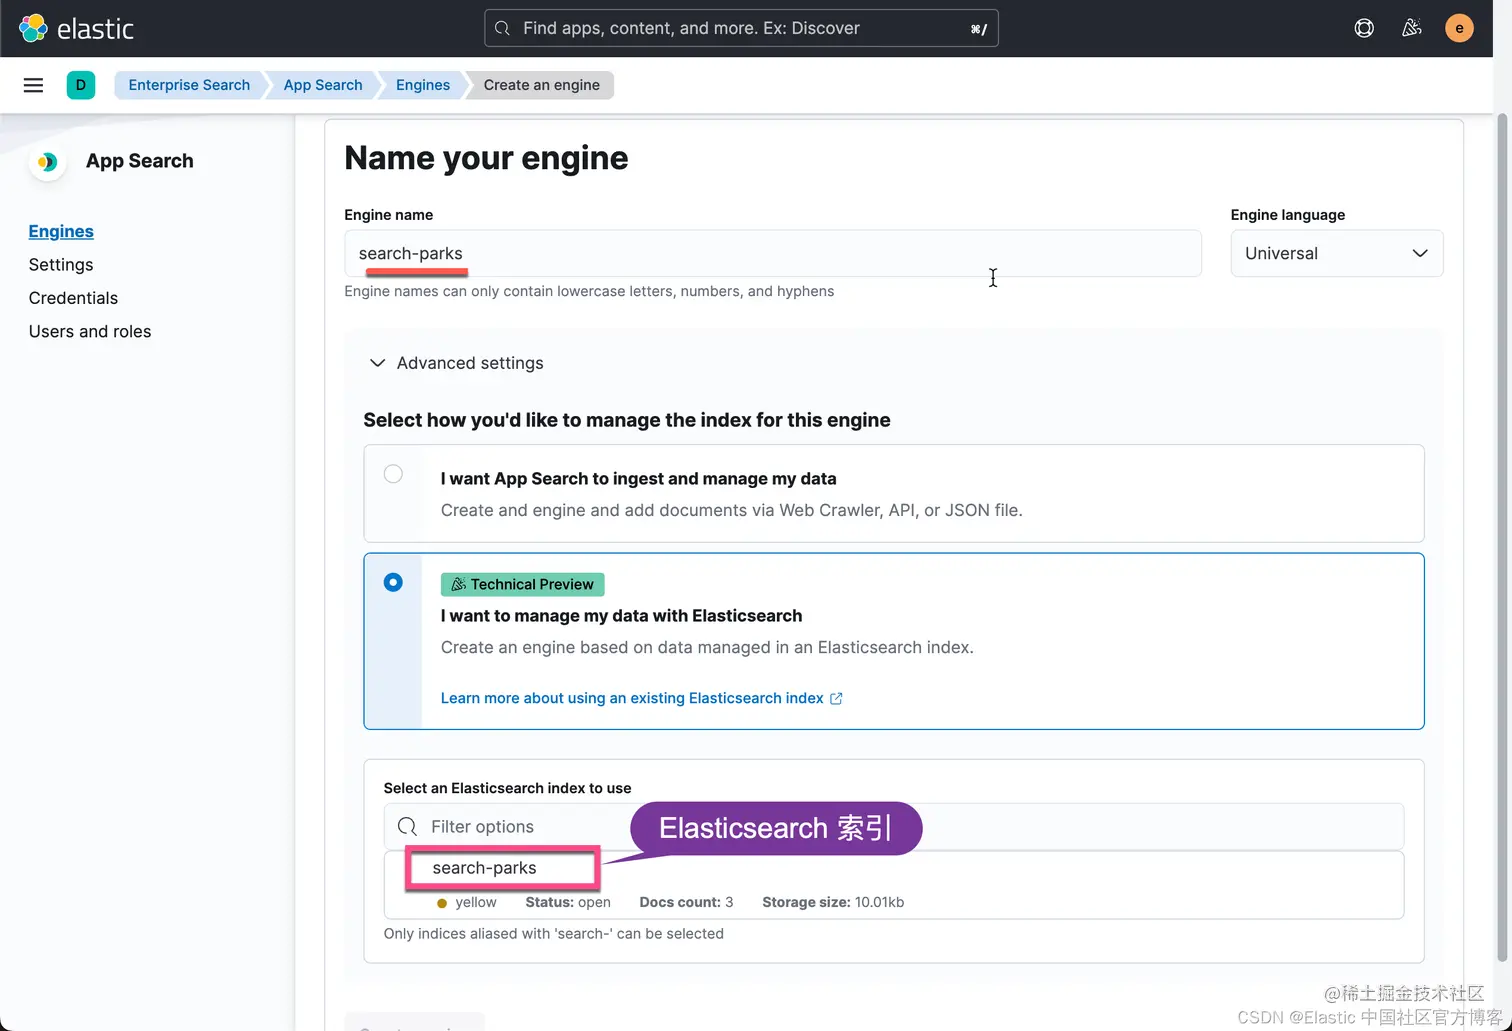Select manage data with Elasticsearch radio
This screenshot has height=1031, width=1512.
393,582
